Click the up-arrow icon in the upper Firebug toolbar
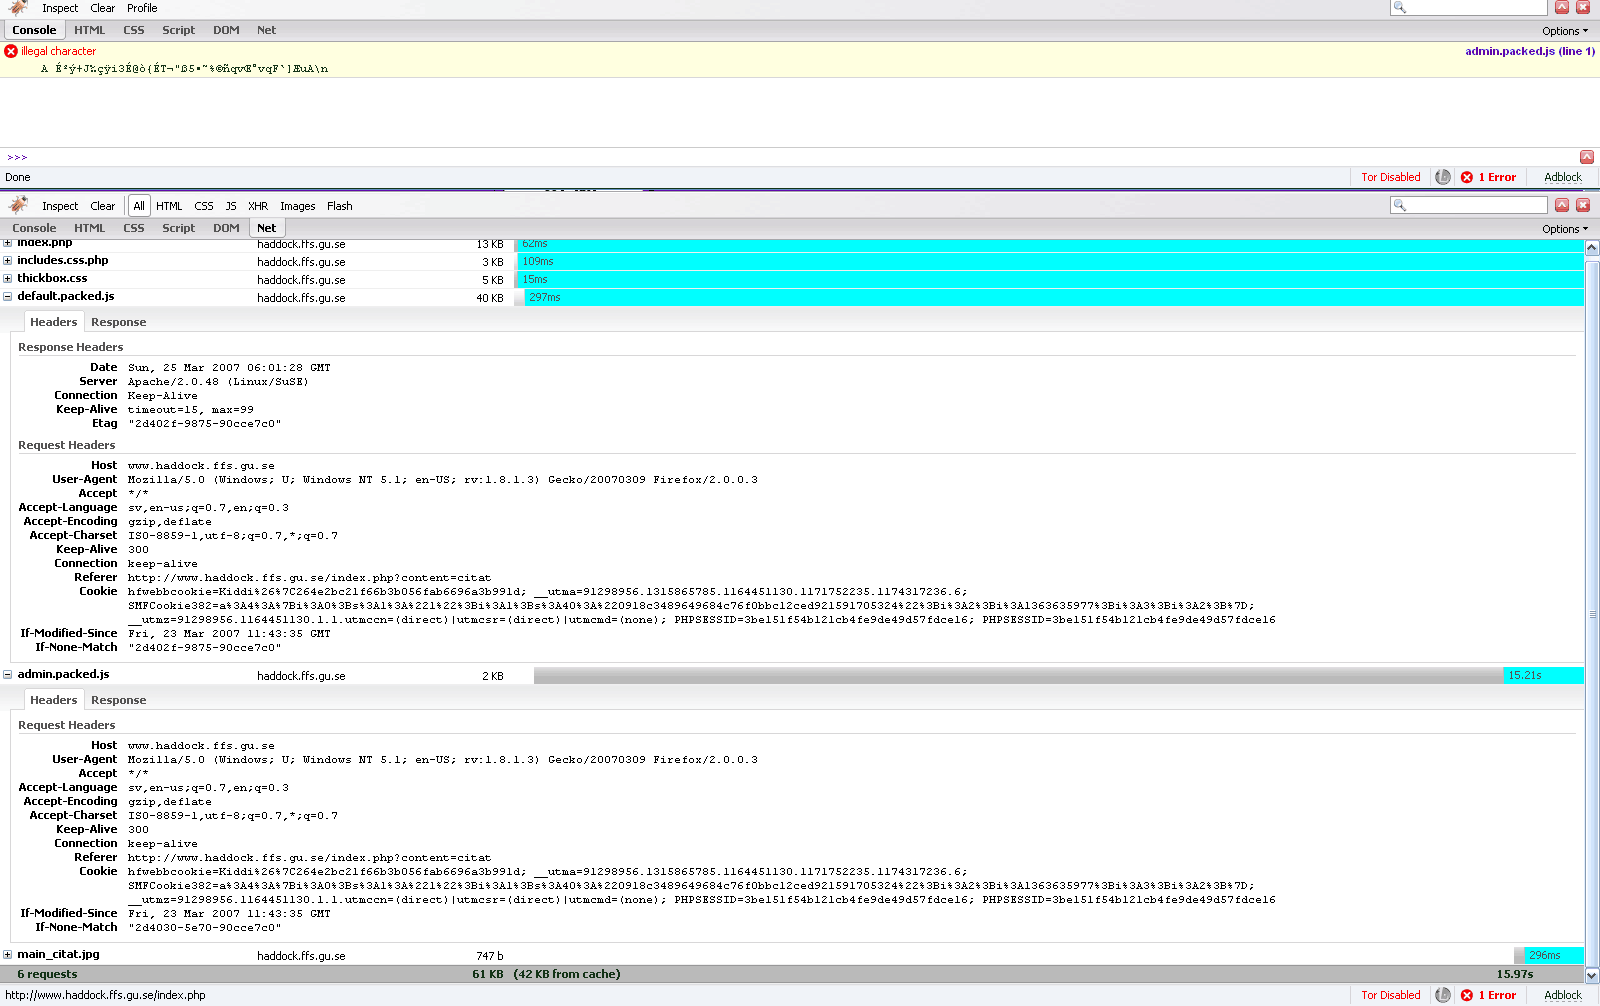Viewport: 1600px width, 1006px height. pos(1562,7)
